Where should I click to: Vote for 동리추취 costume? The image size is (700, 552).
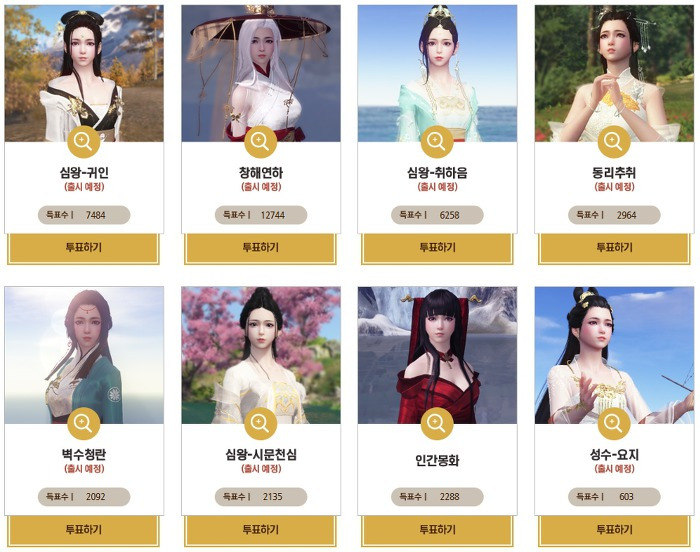[614, 248]
